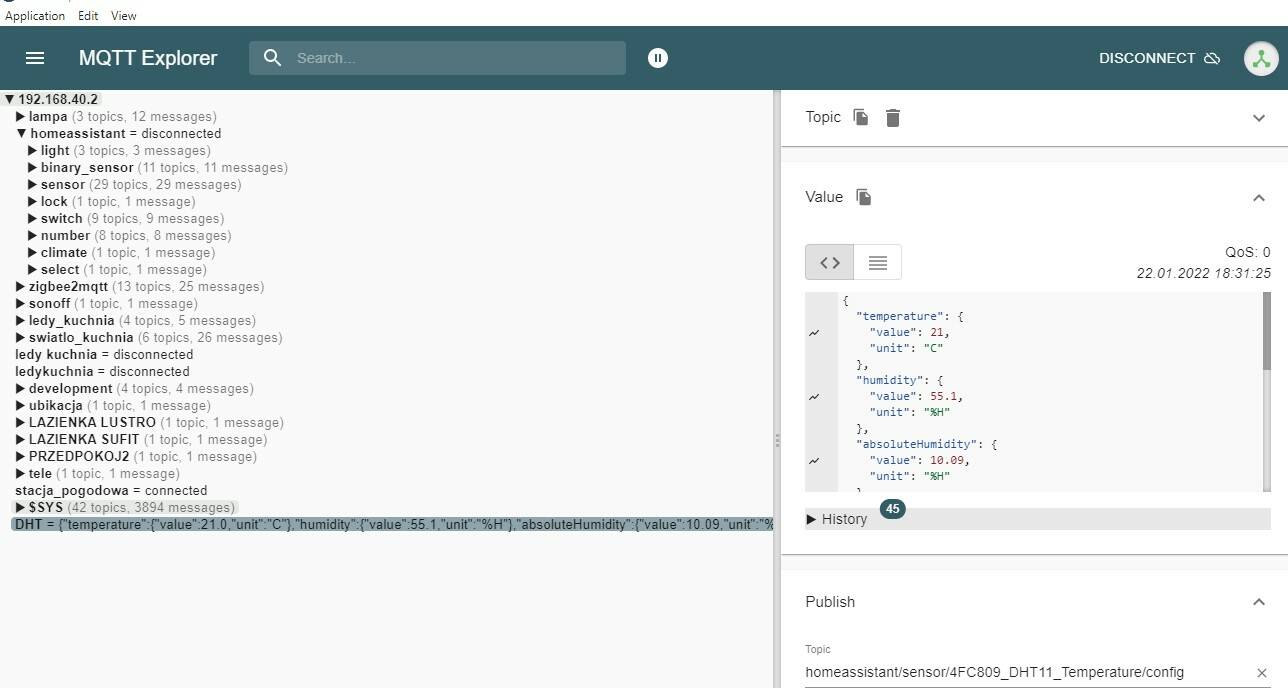This screenshot has width=1288, height=688.
Task: Expand the PRZEDPOKOJ2 topic
Action: pos(20,456)
